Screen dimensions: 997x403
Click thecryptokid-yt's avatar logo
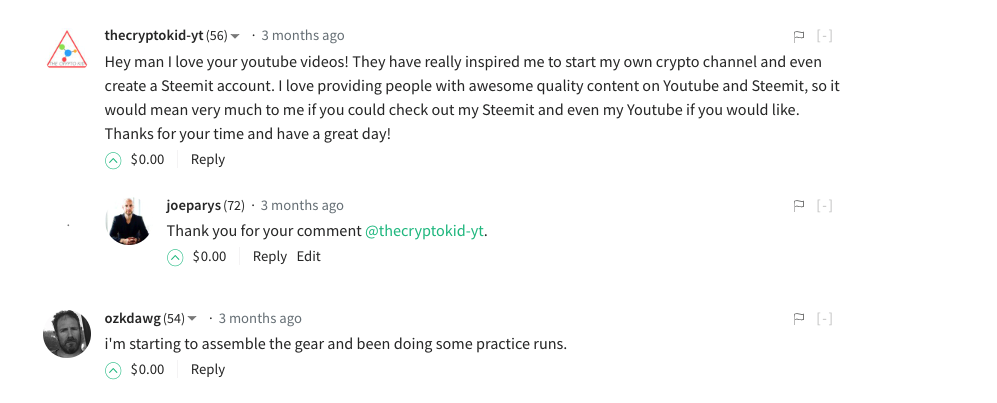point(66,48)
